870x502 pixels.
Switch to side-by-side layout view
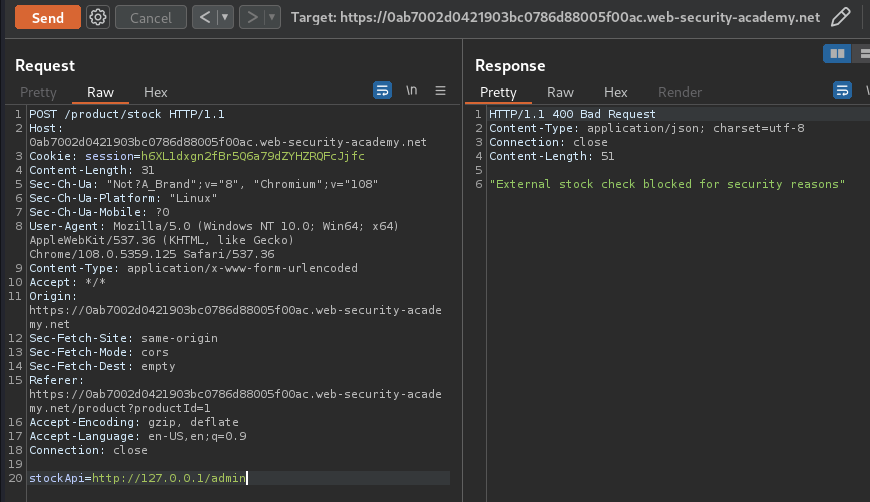(837, 54)
